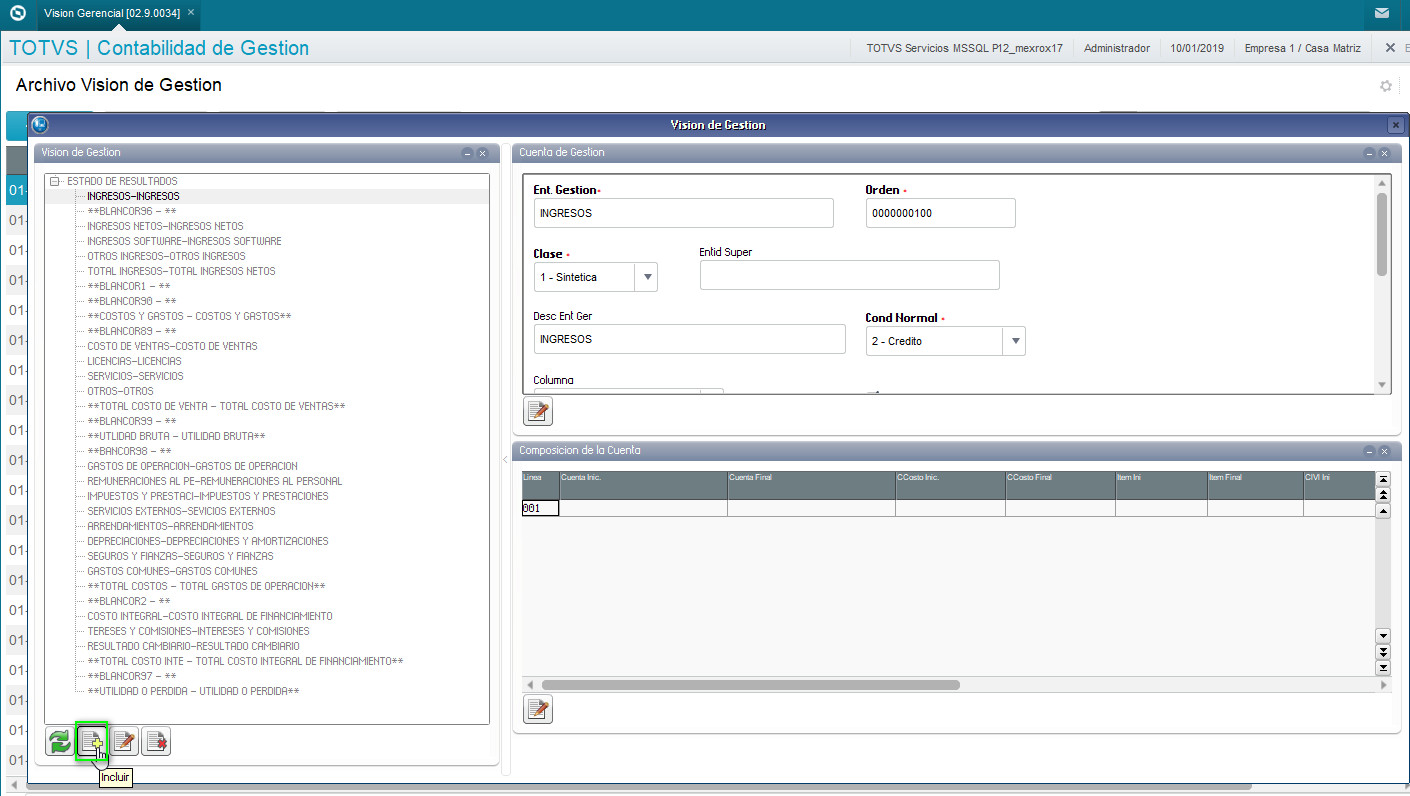This screenshot has height=796, width=1410.
Task: Click single up arrow in grid scroll controls
Action: point(1384,511)
